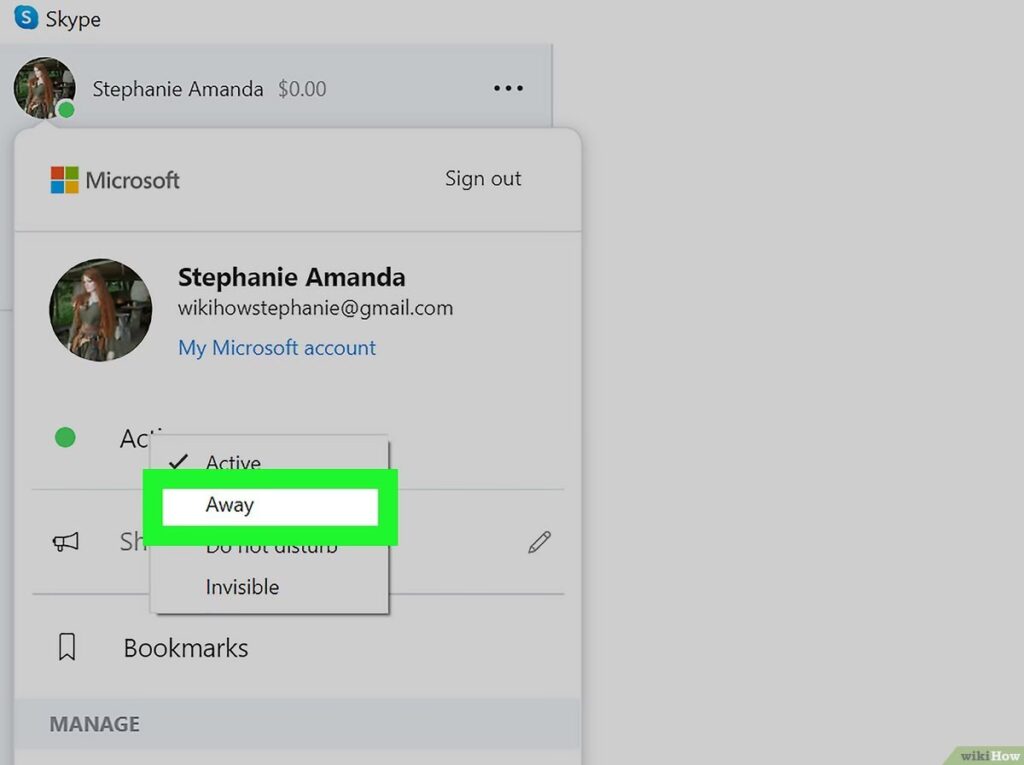Click the bookmark icon

click(x=67, y=648)
